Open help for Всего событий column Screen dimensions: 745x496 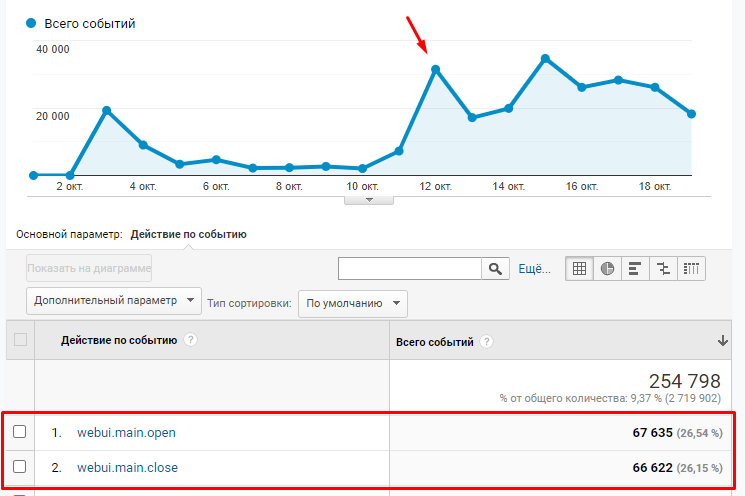point(486,342)
